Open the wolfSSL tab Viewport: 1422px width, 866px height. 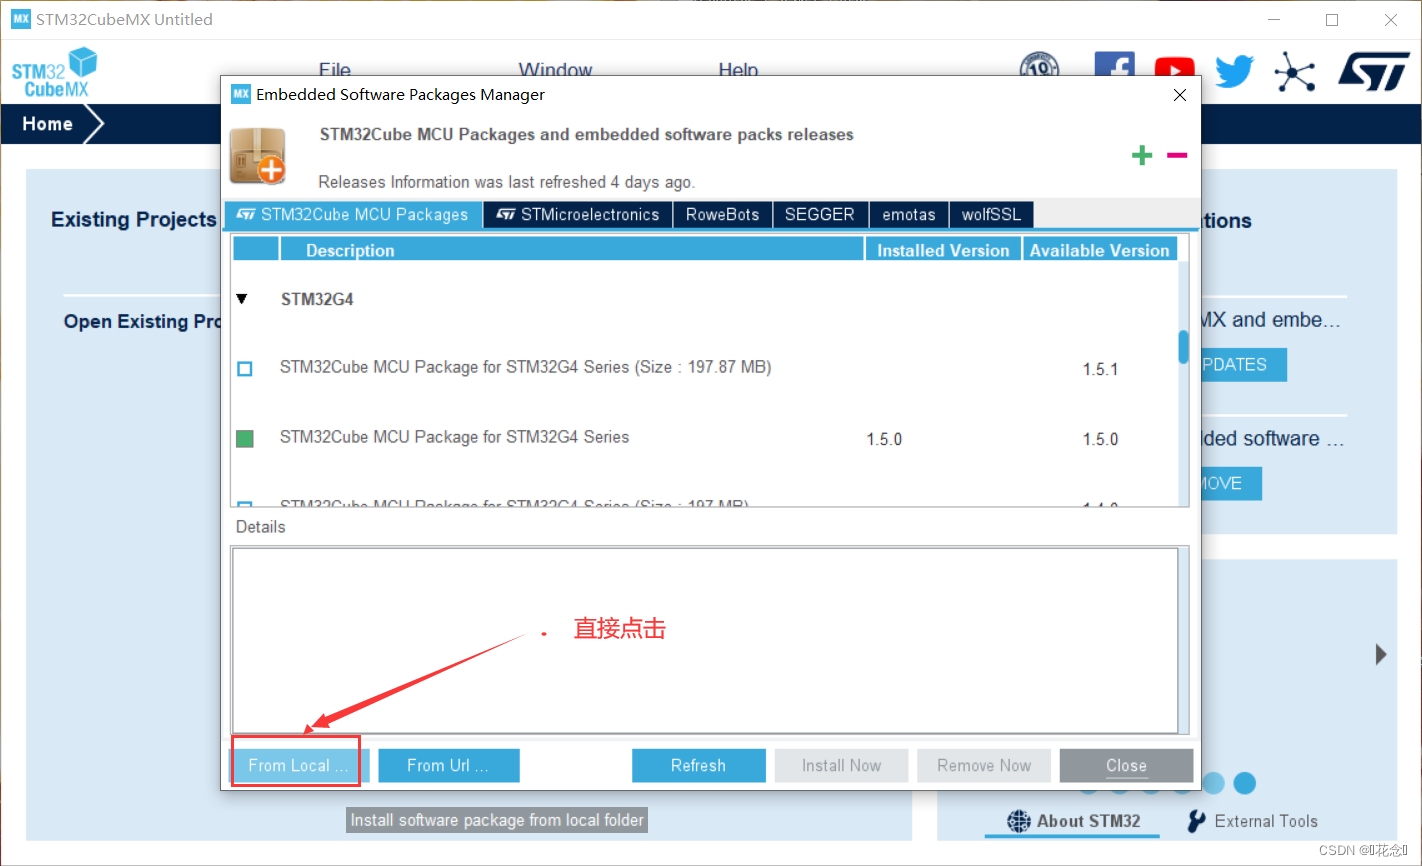(x=991, y=214)
